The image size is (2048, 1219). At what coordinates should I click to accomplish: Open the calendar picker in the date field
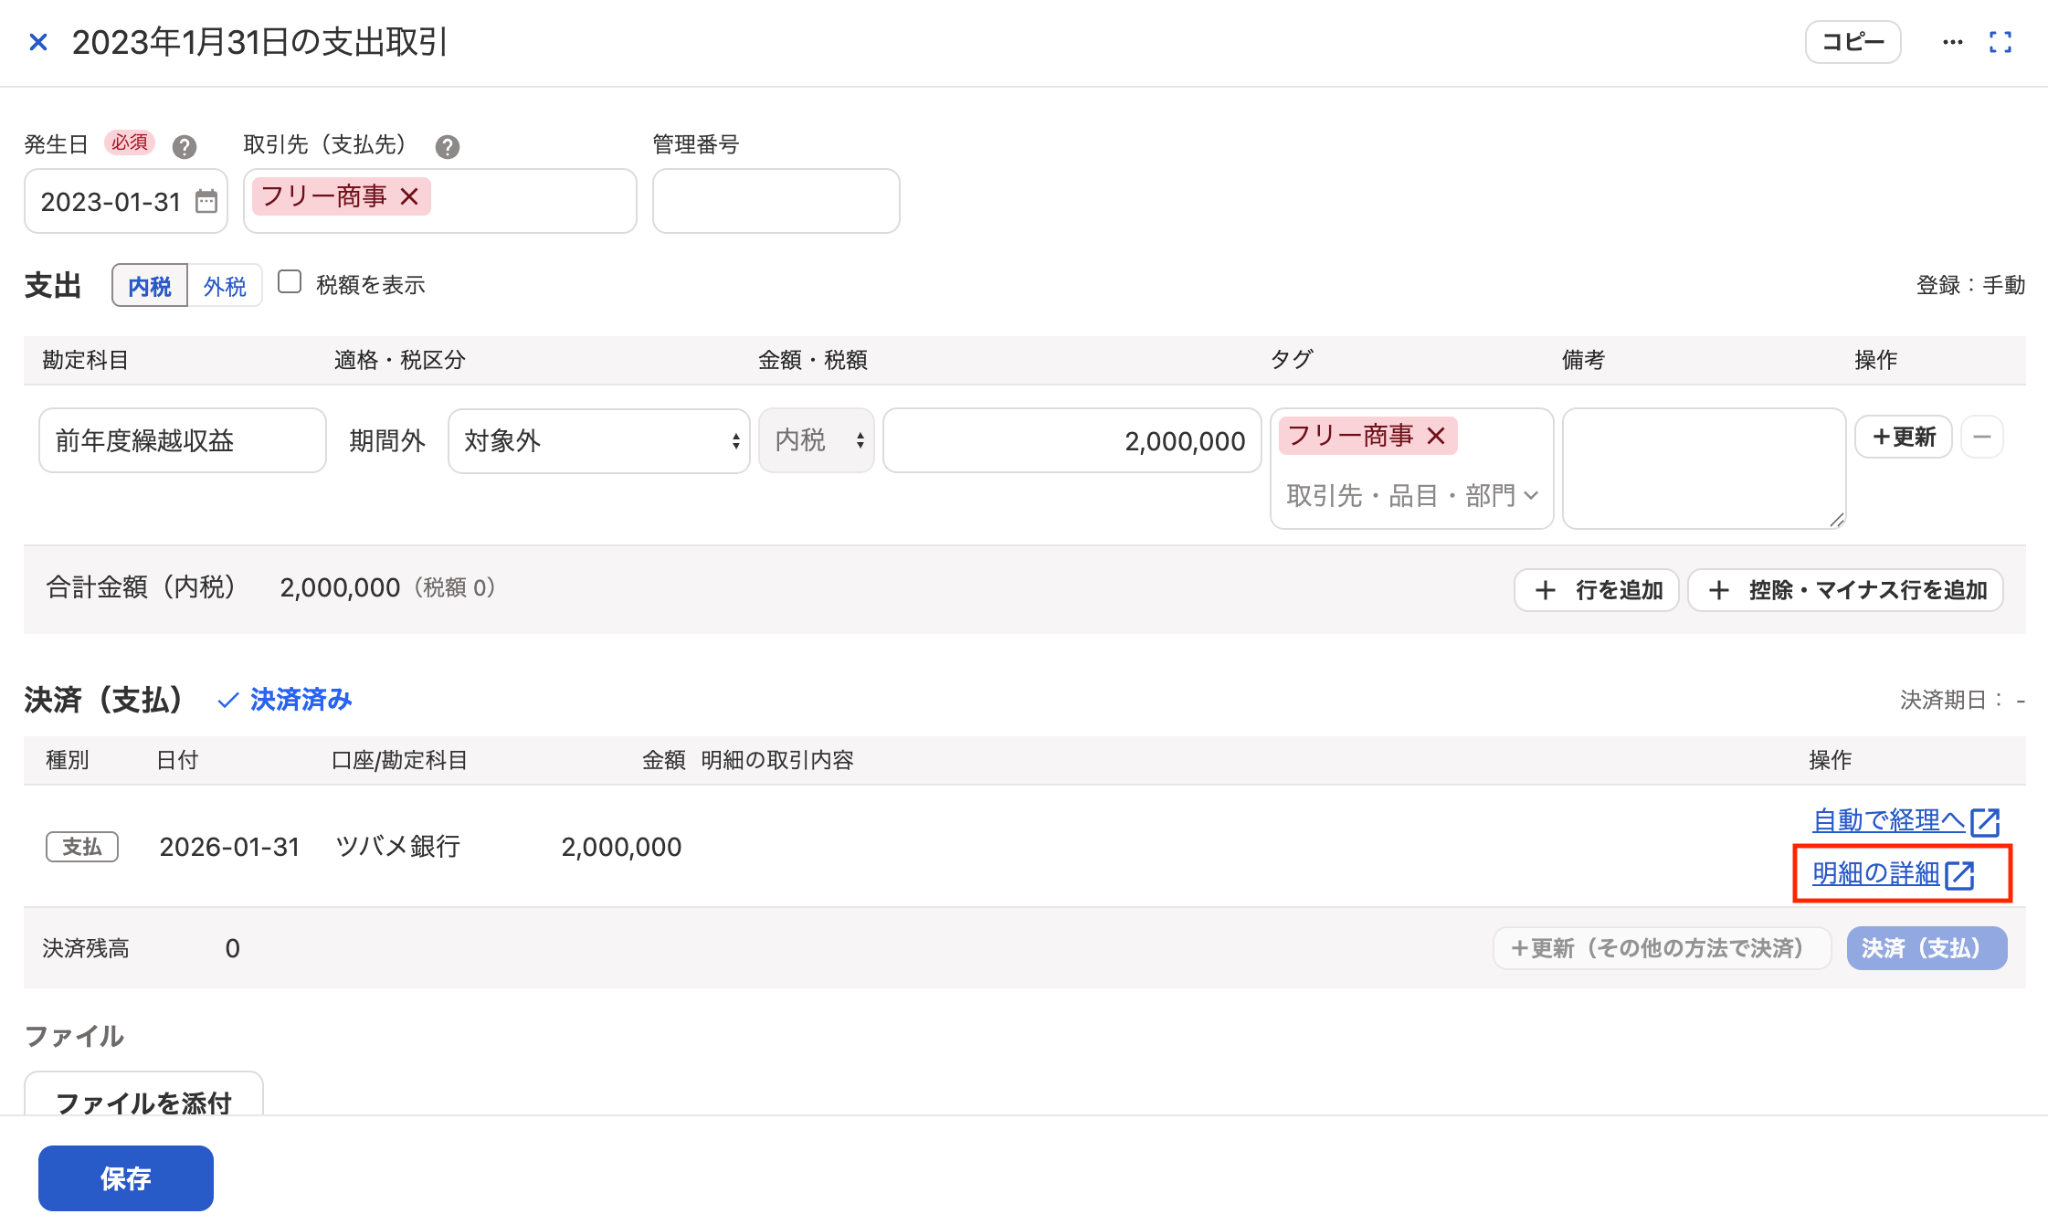click(x=206, y=201)
